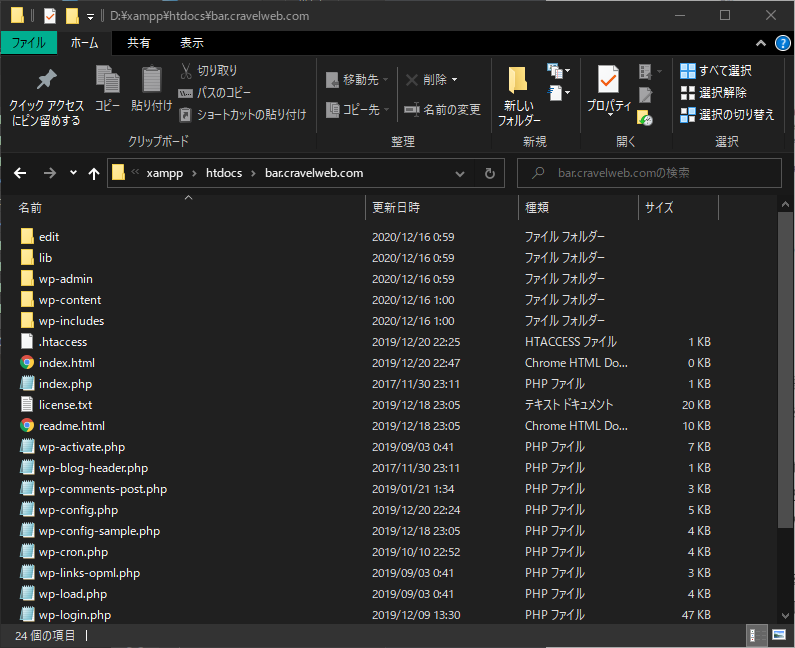This screenshot has width=795, height=648.
Task: Select the .htaccess file
Action: (63, 342)
